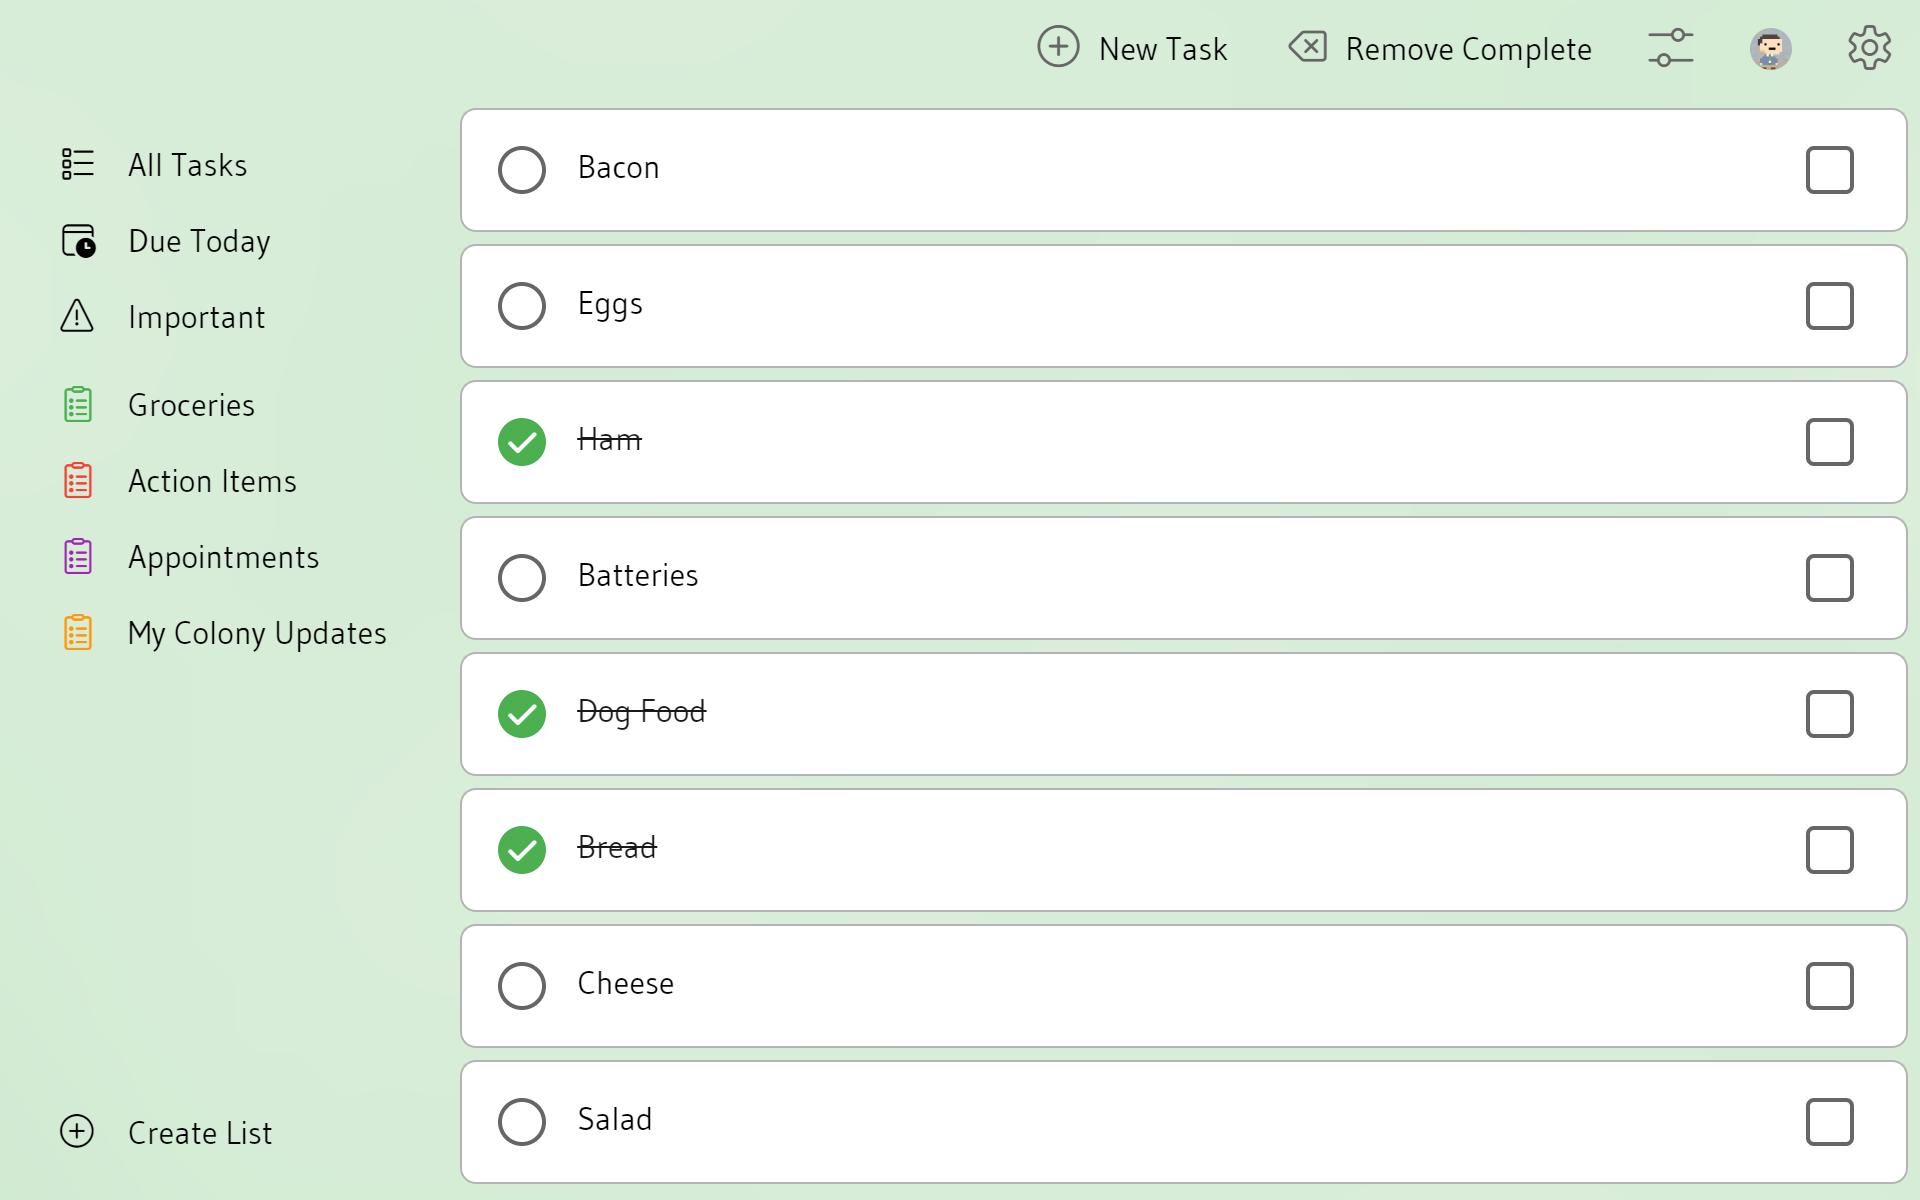Click the Dog Food task name
Image resolution: width=1920 pixels, height=1200 pixels.
tap(642, 712)
